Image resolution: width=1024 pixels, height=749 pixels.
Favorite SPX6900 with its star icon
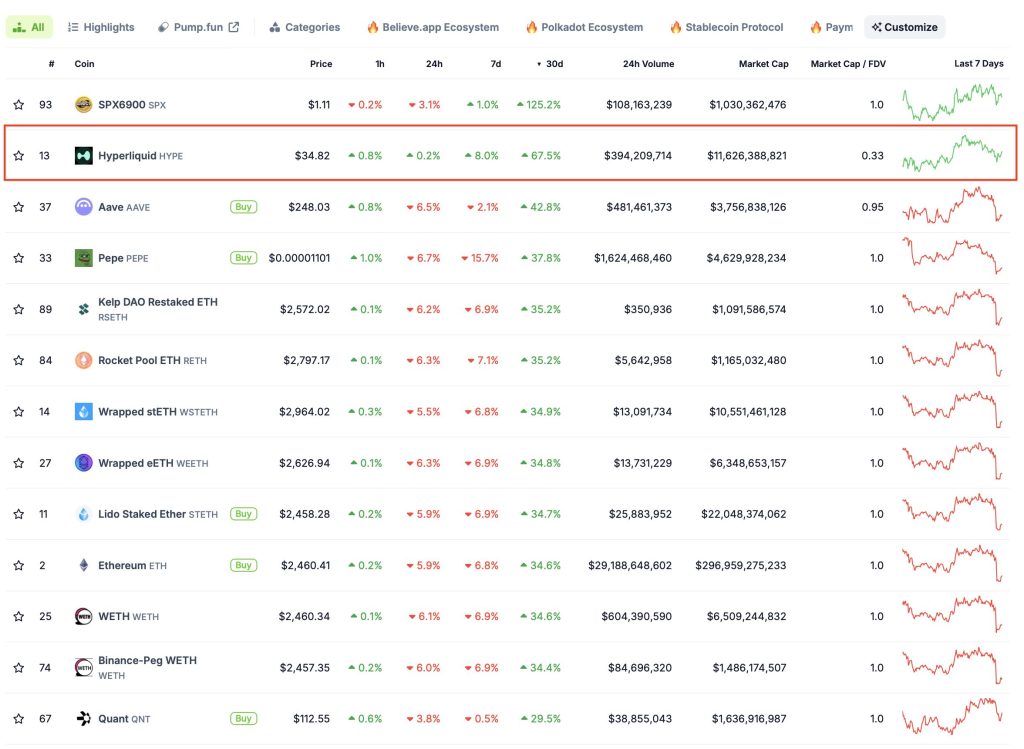(x=18, y=104)
